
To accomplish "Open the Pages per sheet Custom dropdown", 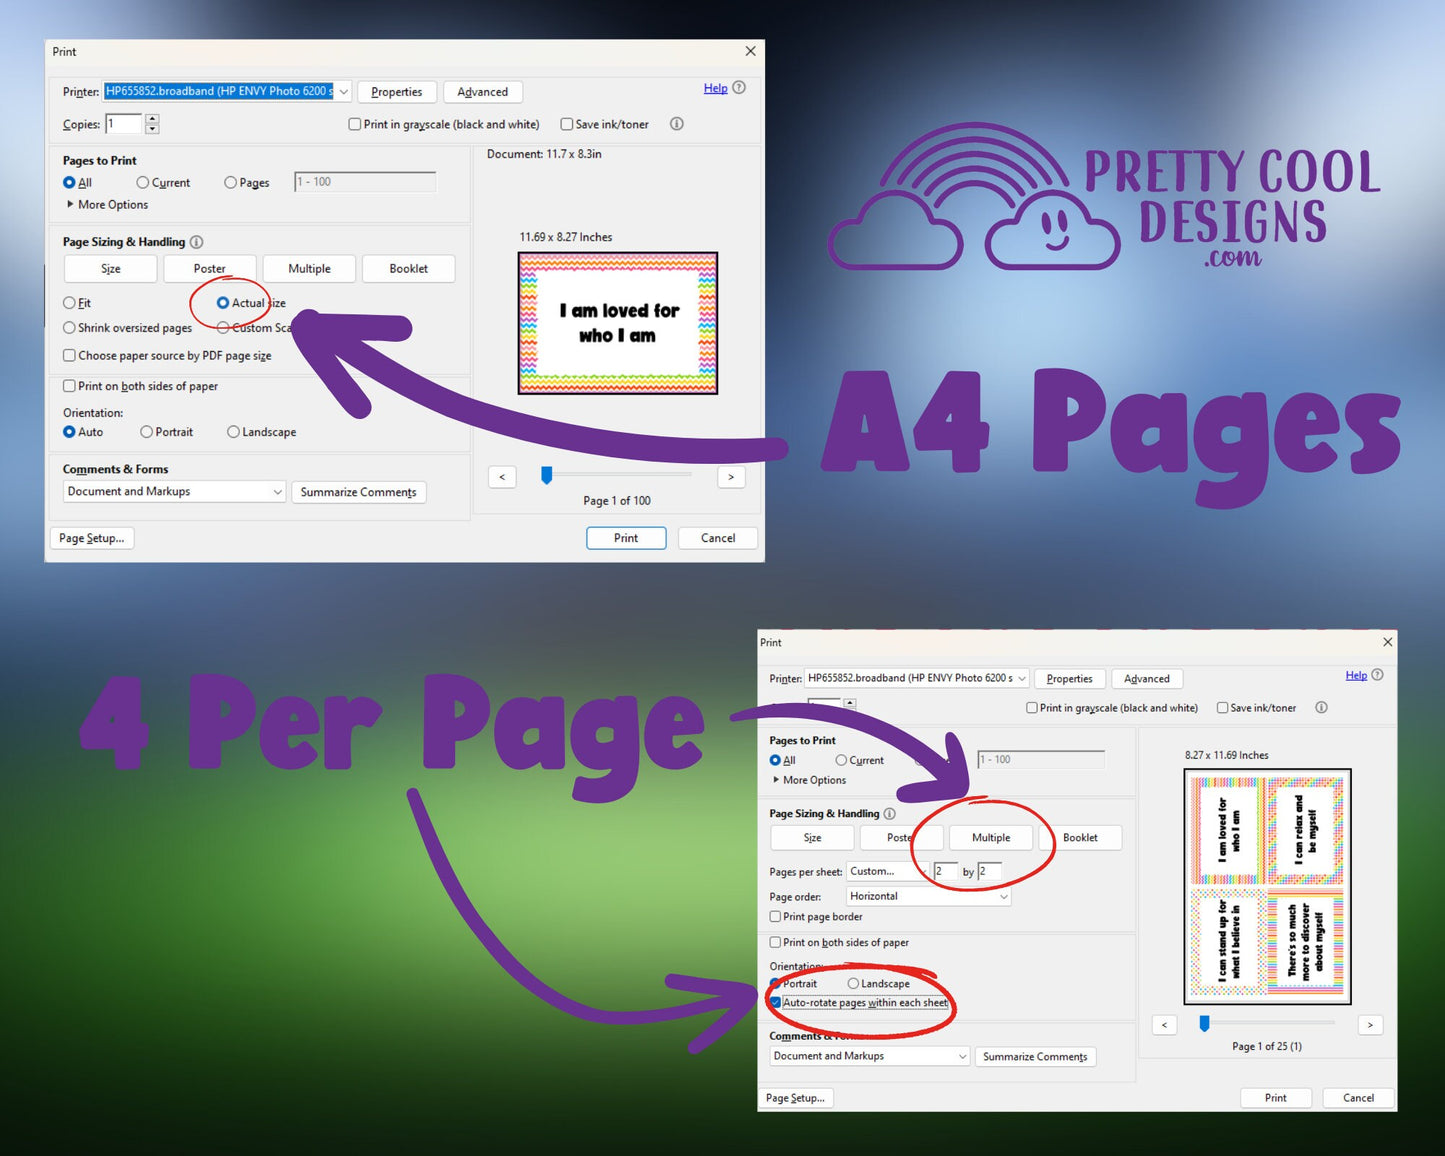I will point(887,871).
